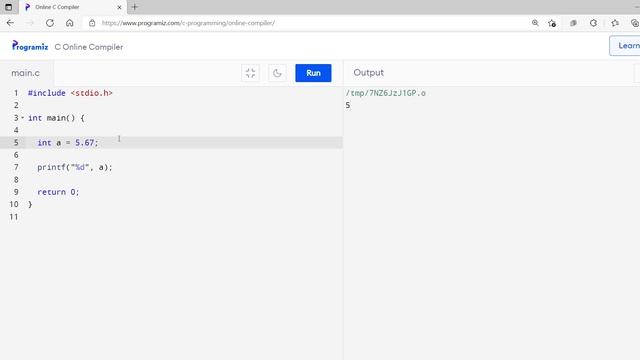This screenshot has width=640, height=360.
Task: Open the Favorites list icon
Action: tap(615, 23)
